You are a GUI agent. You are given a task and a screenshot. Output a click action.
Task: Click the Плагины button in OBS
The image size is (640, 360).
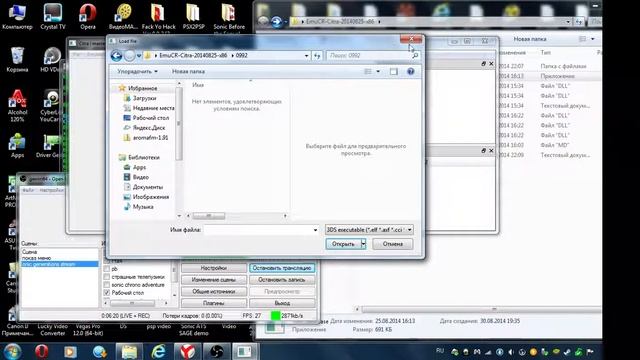(214, 303)
